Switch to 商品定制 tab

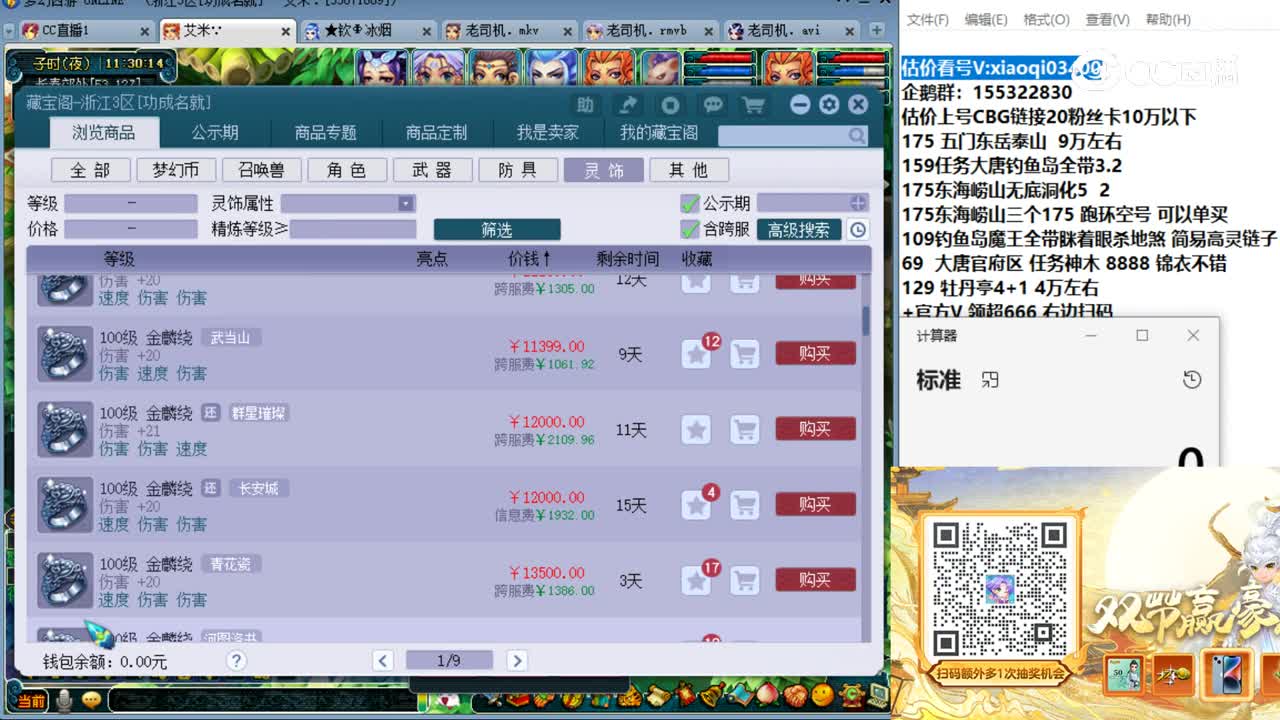436,133
